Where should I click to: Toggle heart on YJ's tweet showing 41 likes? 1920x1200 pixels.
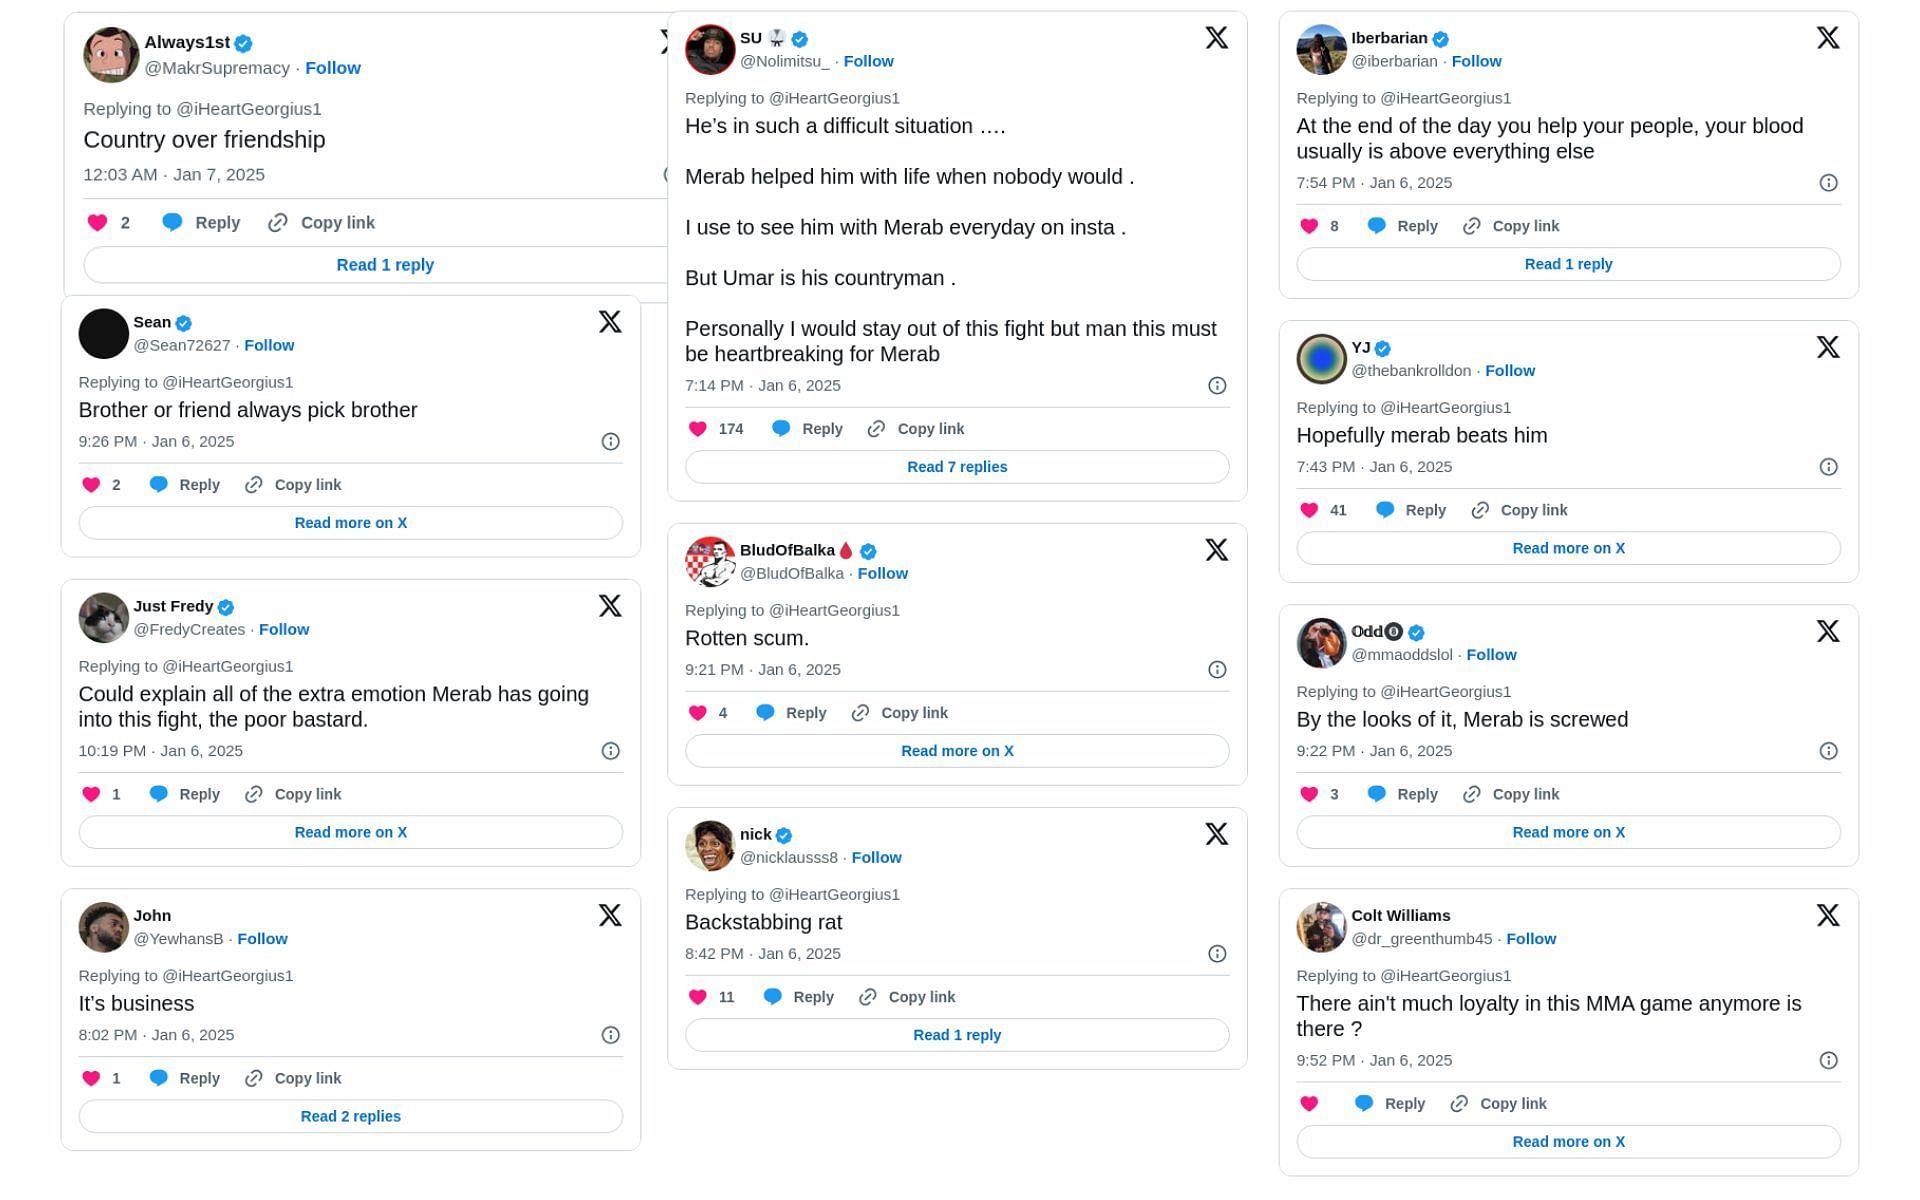coord(1308,509)
